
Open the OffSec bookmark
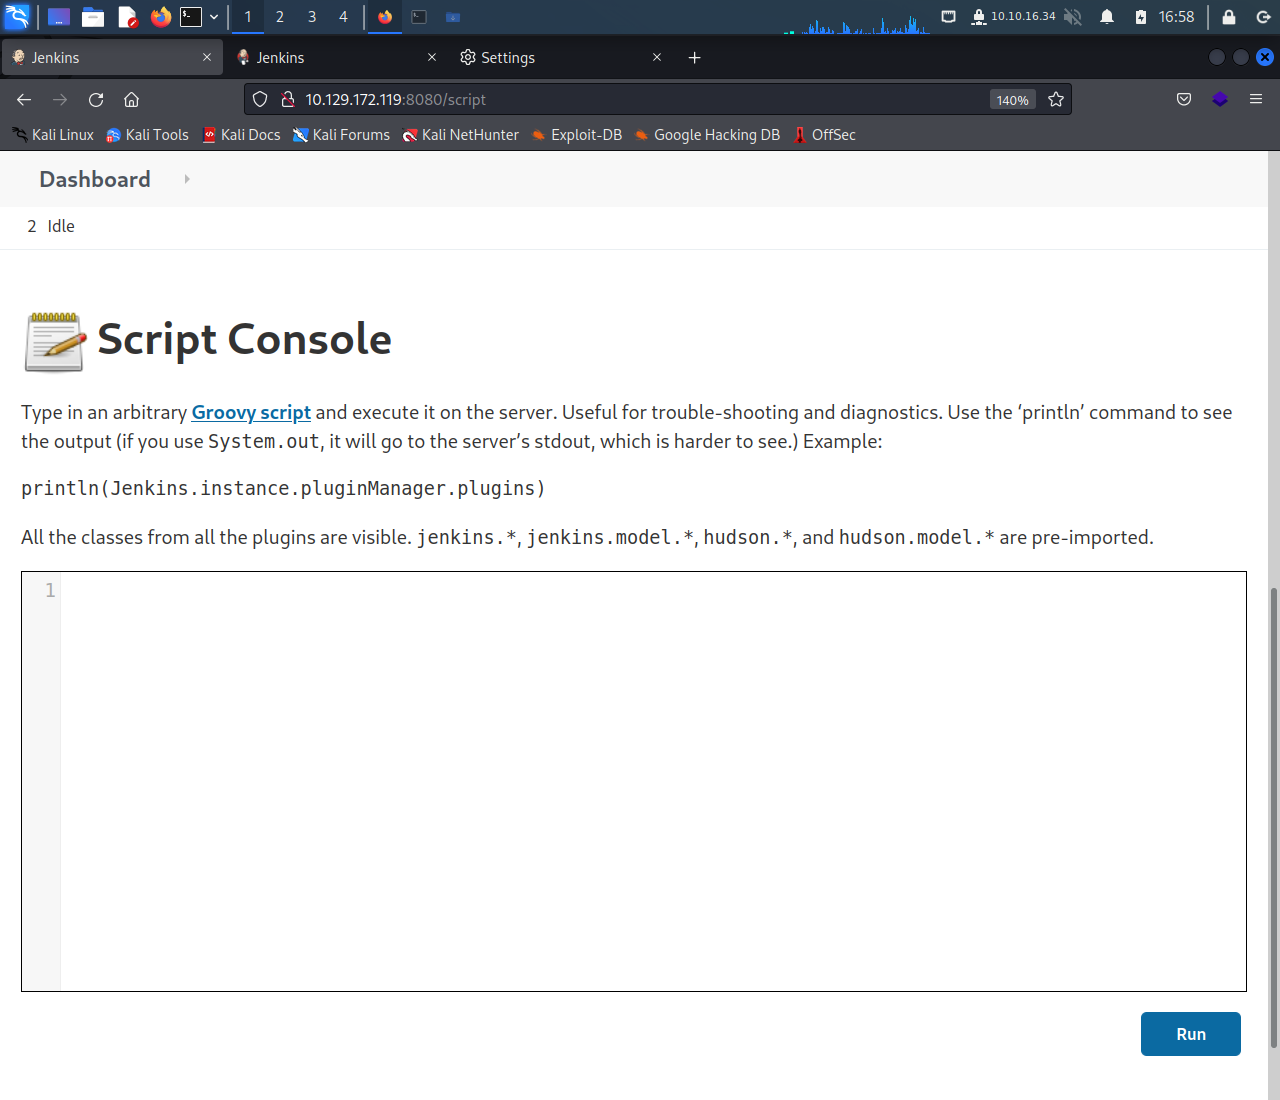pos(824,135)
